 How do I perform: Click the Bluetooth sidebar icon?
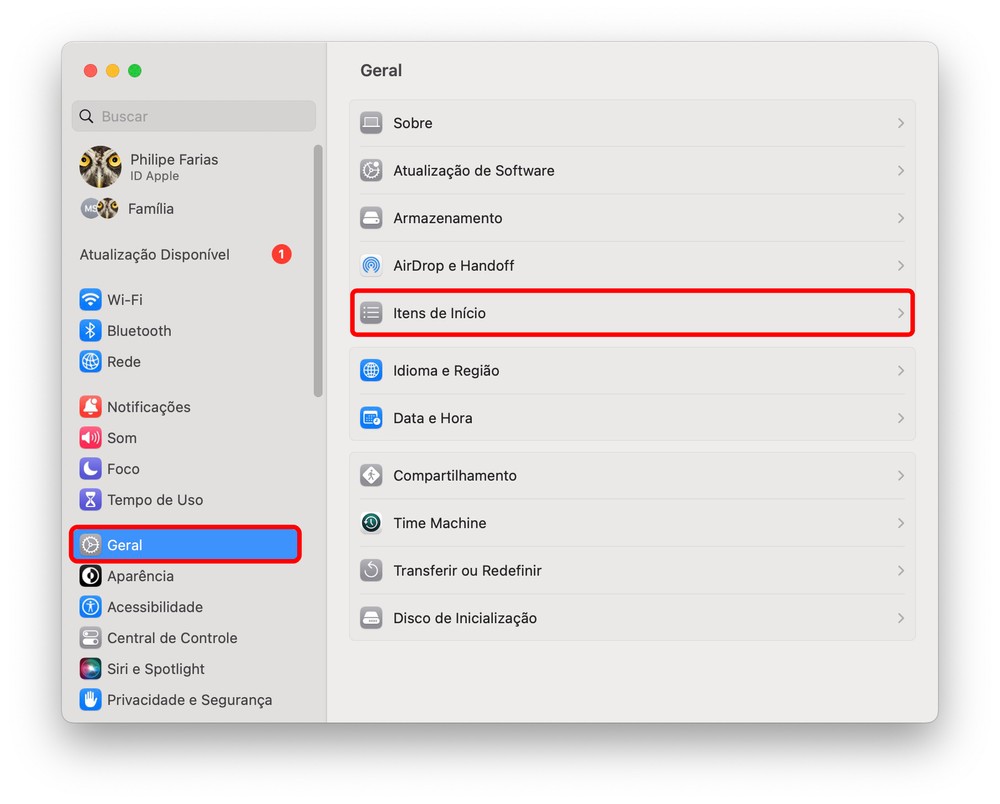[x=91, y=331]
